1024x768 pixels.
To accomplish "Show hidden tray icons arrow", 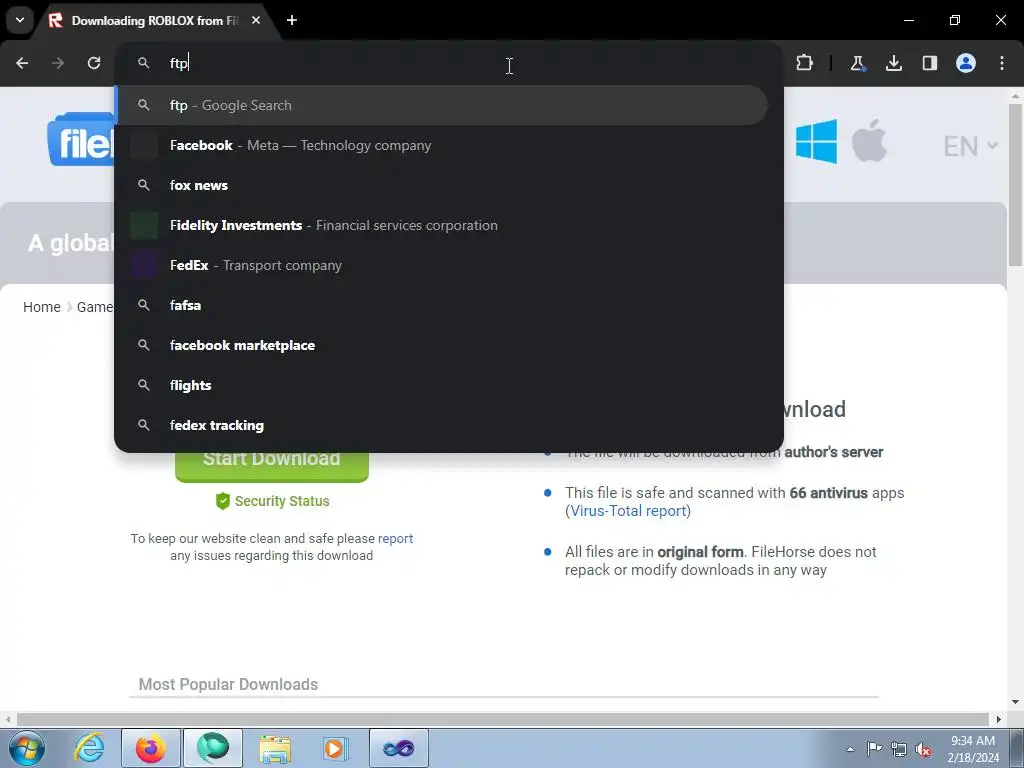I will (x=850, y=749).
